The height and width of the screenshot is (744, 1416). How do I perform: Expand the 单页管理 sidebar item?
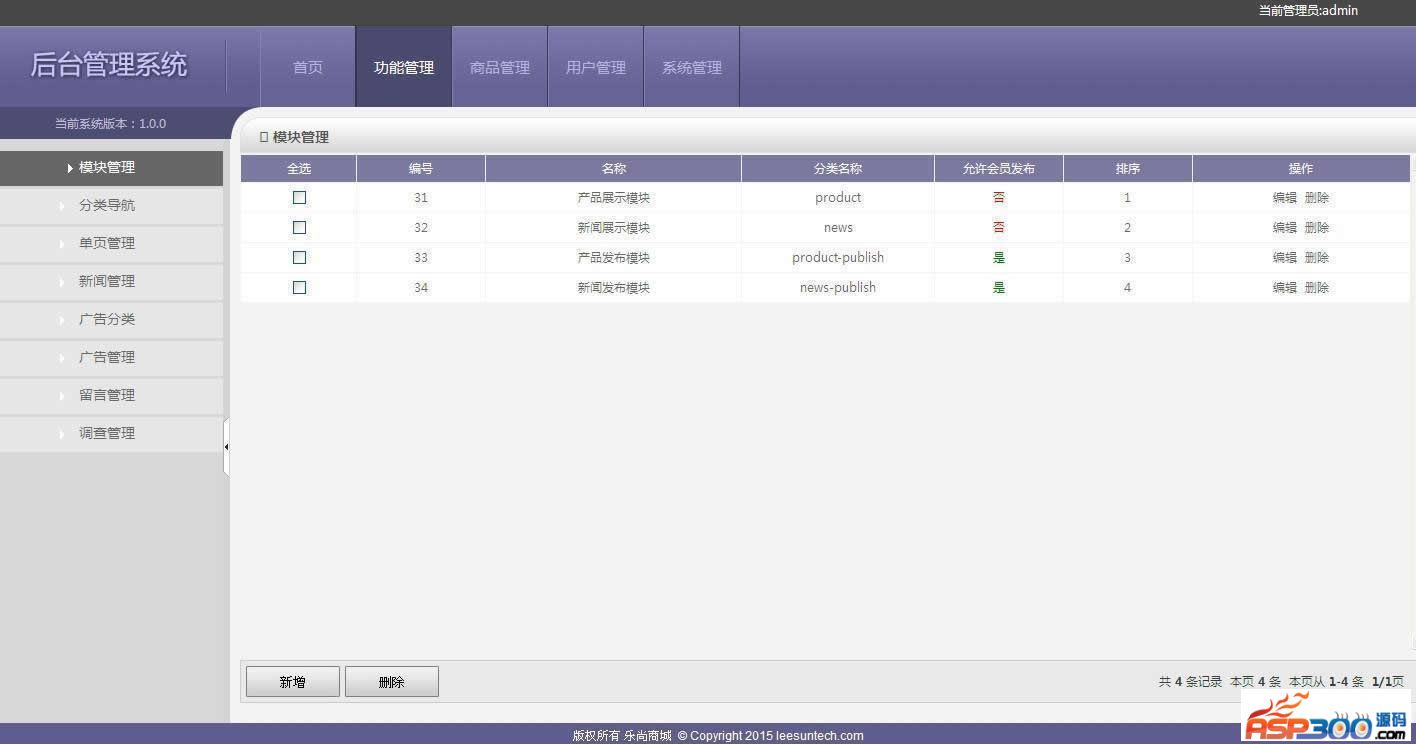pyautogui.click(x=107, y=243)
